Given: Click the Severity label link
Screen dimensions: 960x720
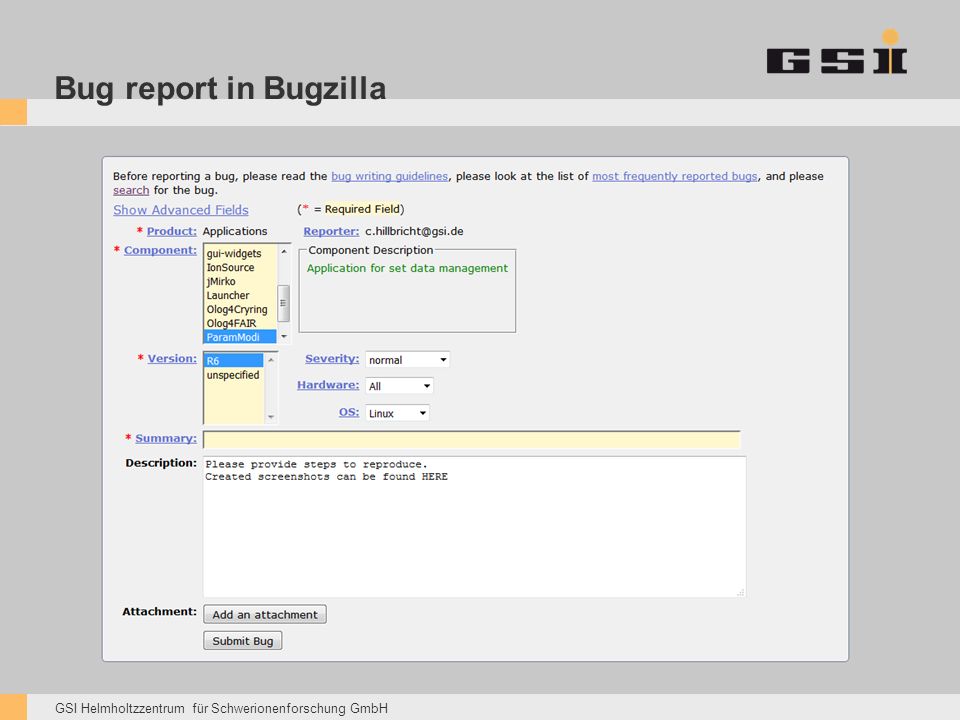Looking at the screenshot, I should point(332,359).
